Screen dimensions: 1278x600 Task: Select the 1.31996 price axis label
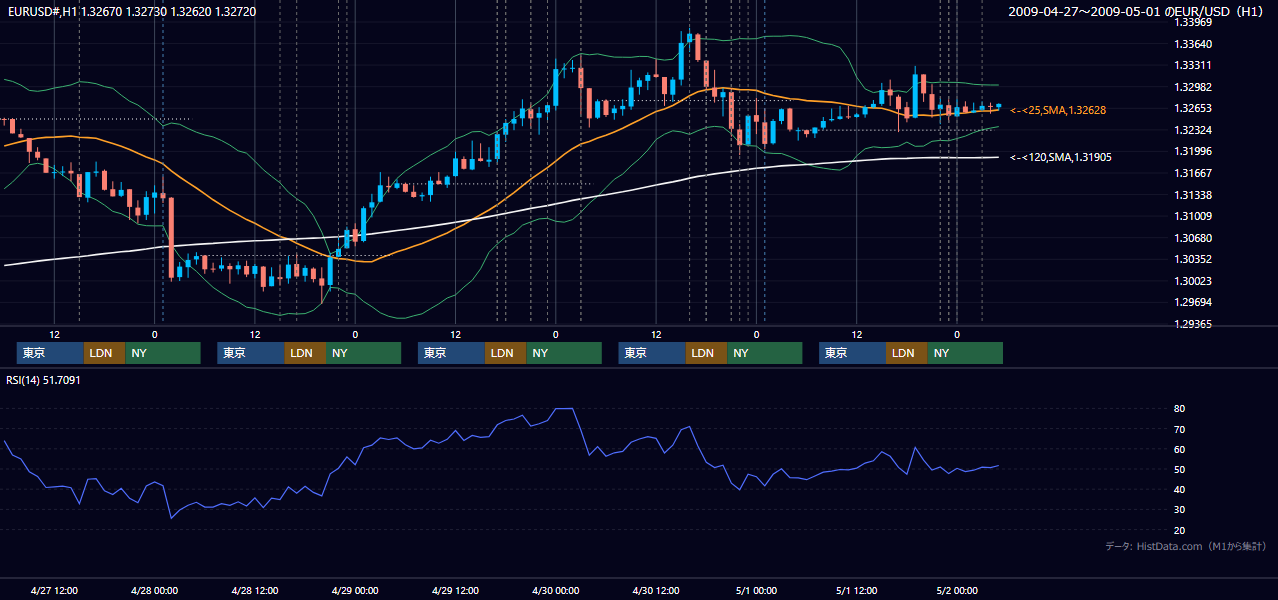[1192, 152]
